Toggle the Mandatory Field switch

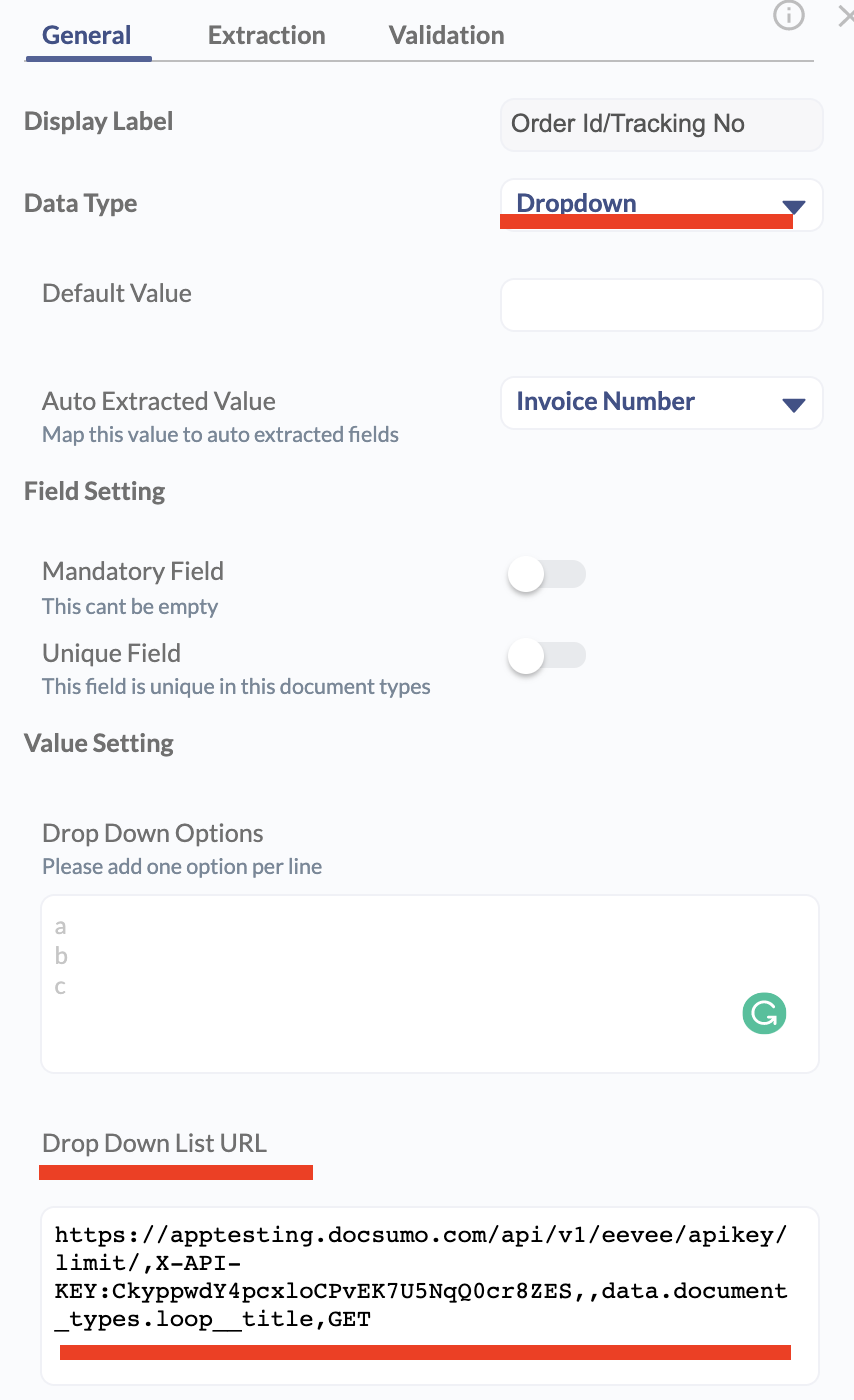(x=546, y=575)
